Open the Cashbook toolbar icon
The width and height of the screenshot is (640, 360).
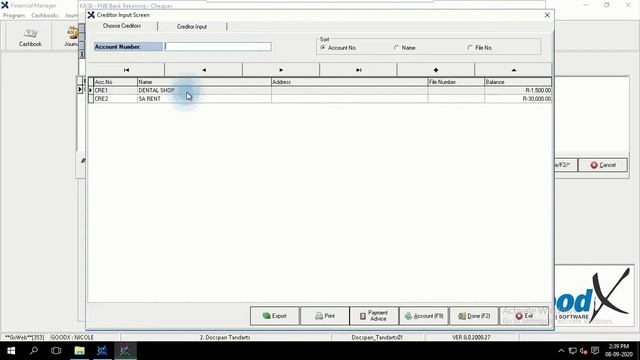pos(30,37)
